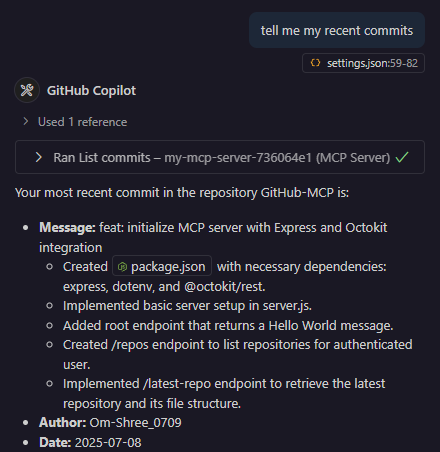Expand the Used 1 reference chevron

26,121
